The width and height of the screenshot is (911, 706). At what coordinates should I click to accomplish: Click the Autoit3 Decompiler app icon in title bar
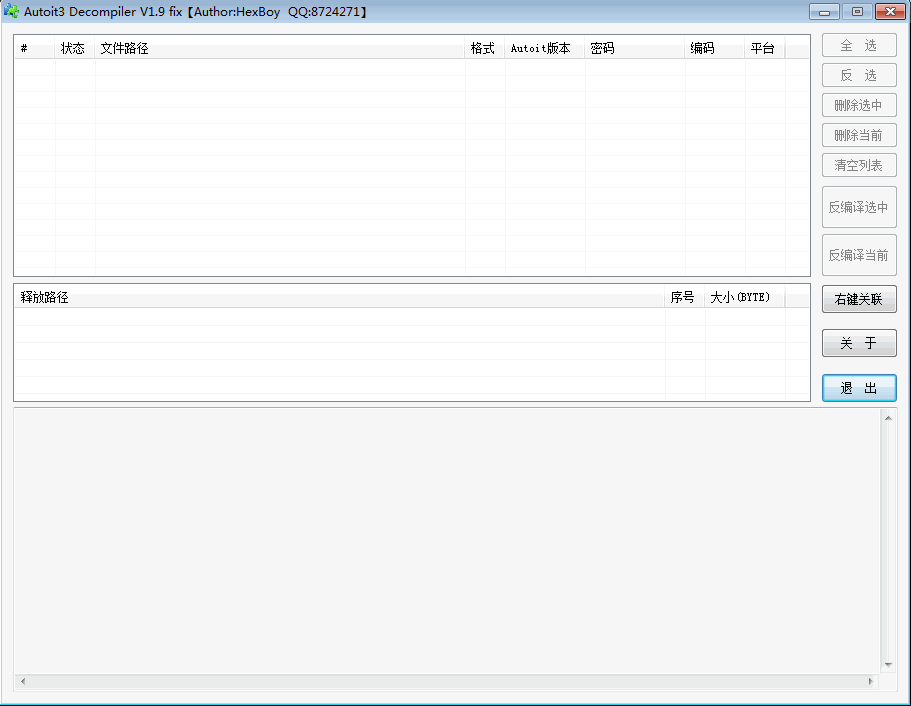tap(11, 11)
